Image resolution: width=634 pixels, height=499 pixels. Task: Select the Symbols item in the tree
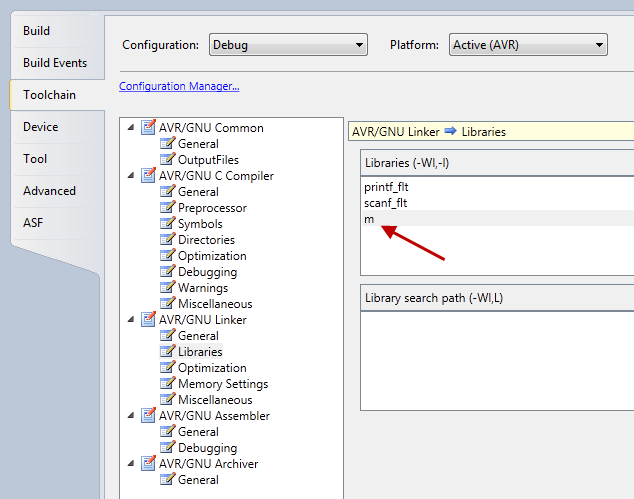pyautogui.click(x=200, y=224)
